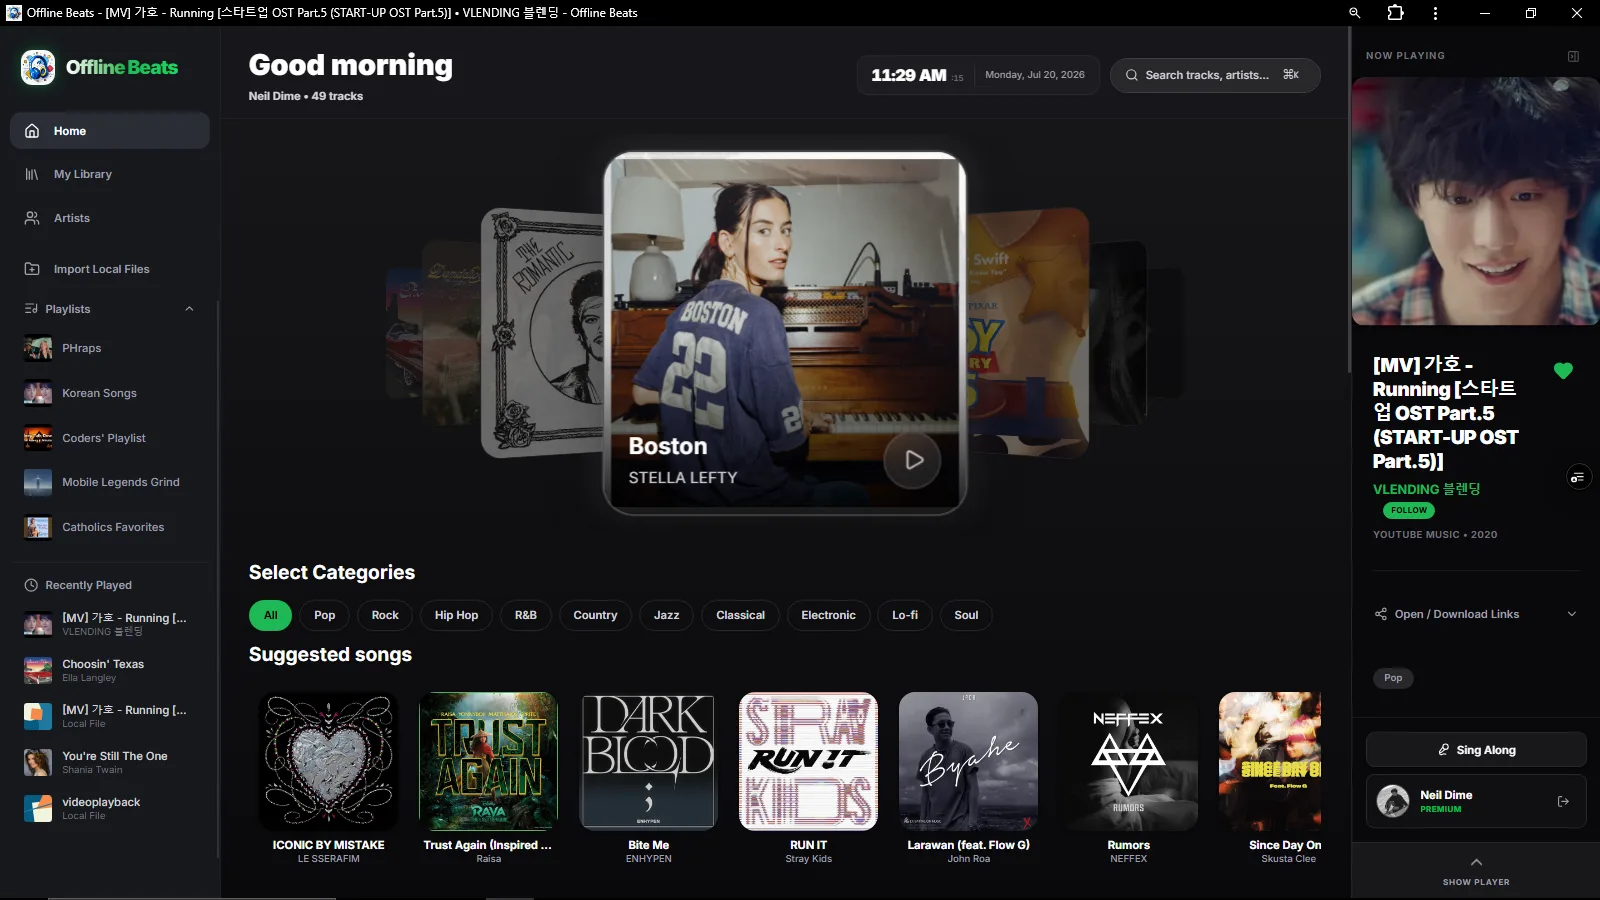Play You're Still The One by Shania Twain
Image resolution: width=1600 pixels, height=900 pixels.
tap(110, 762)
